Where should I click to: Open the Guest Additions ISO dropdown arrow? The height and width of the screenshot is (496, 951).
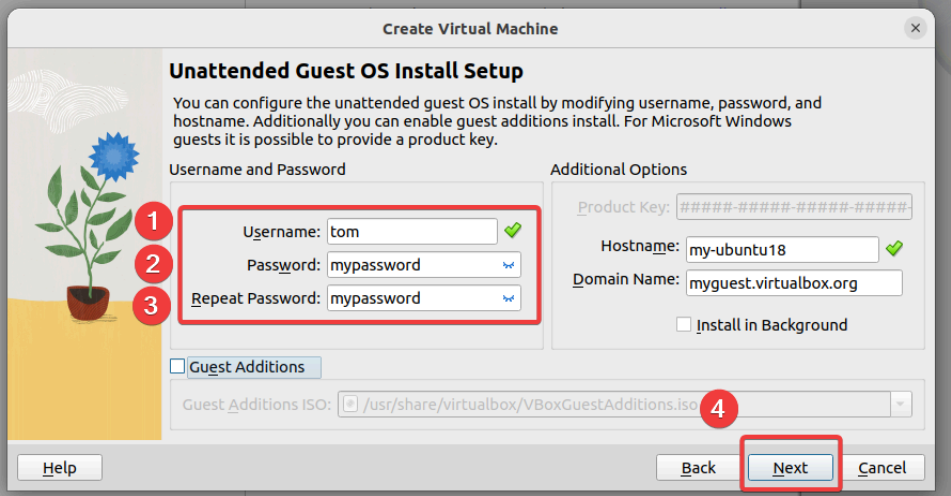[901, 404]
